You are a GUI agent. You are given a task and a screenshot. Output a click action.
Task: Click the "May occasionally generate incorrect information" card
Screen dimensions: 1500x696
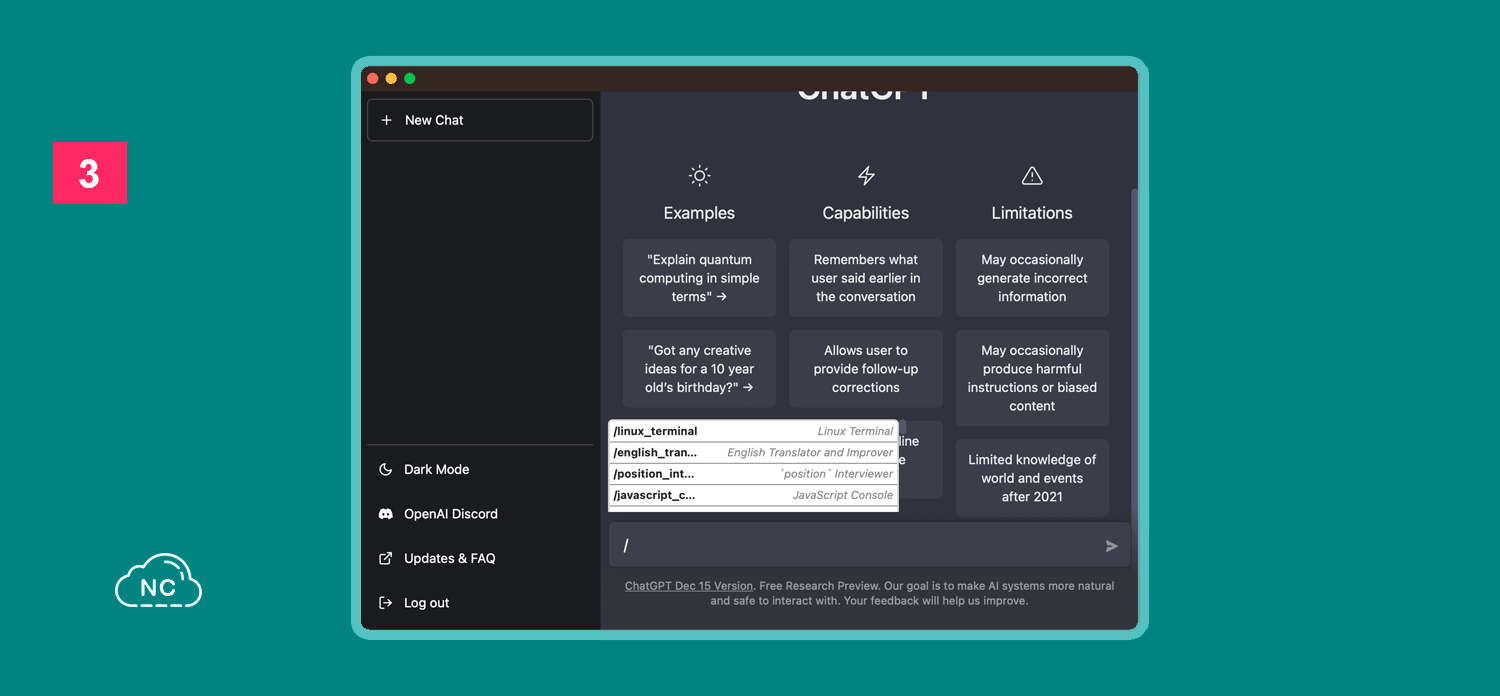(1032, 278)
